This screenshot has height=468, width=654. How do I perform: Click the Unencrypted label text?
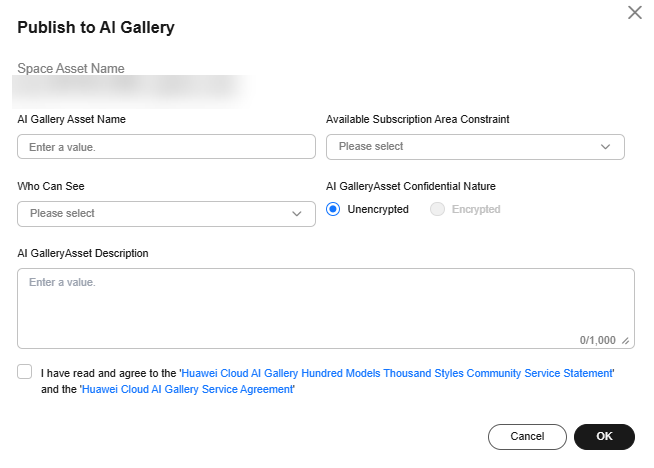tap(378, 209)
